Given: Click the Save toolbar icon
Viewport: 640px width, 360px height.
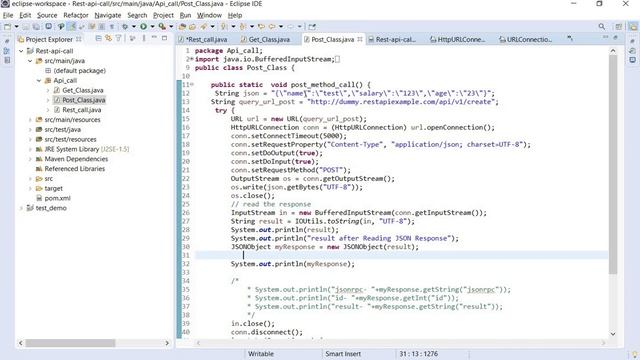Looking at the screenshot, I should [26, 27].
